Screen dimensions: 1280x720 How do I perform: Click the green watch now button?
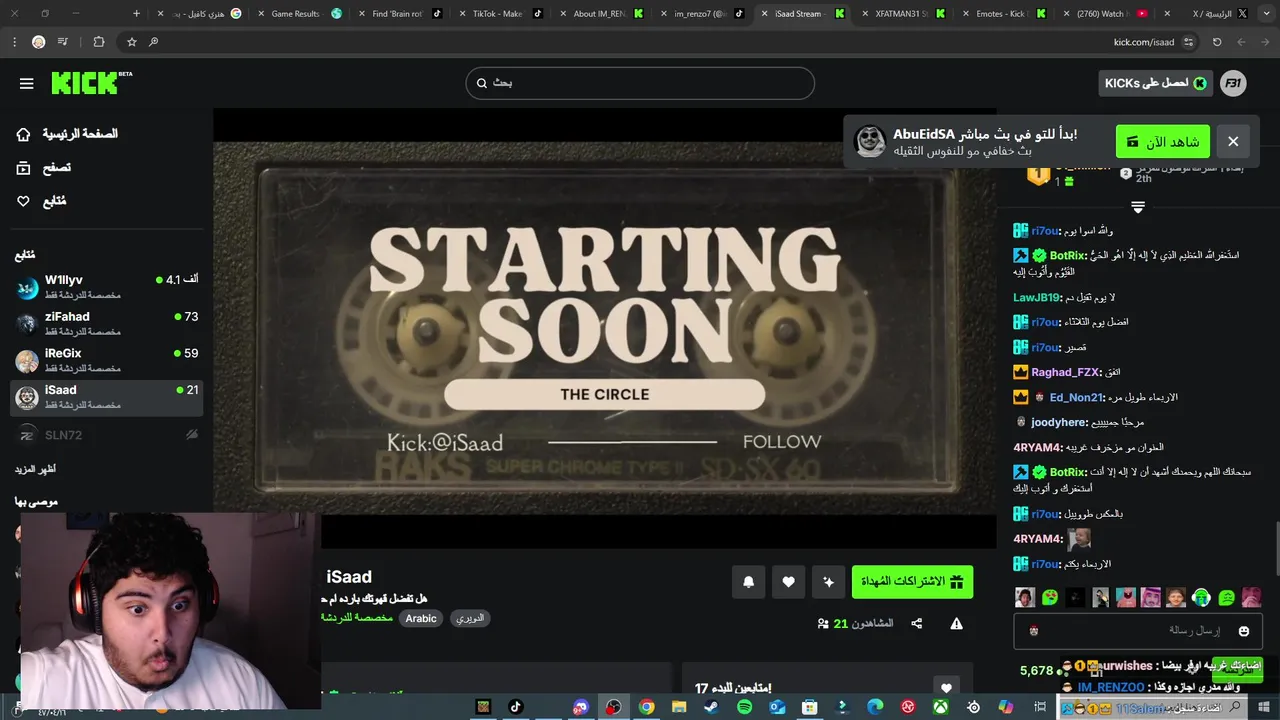pyautogui.click(x=1163, y=141)
